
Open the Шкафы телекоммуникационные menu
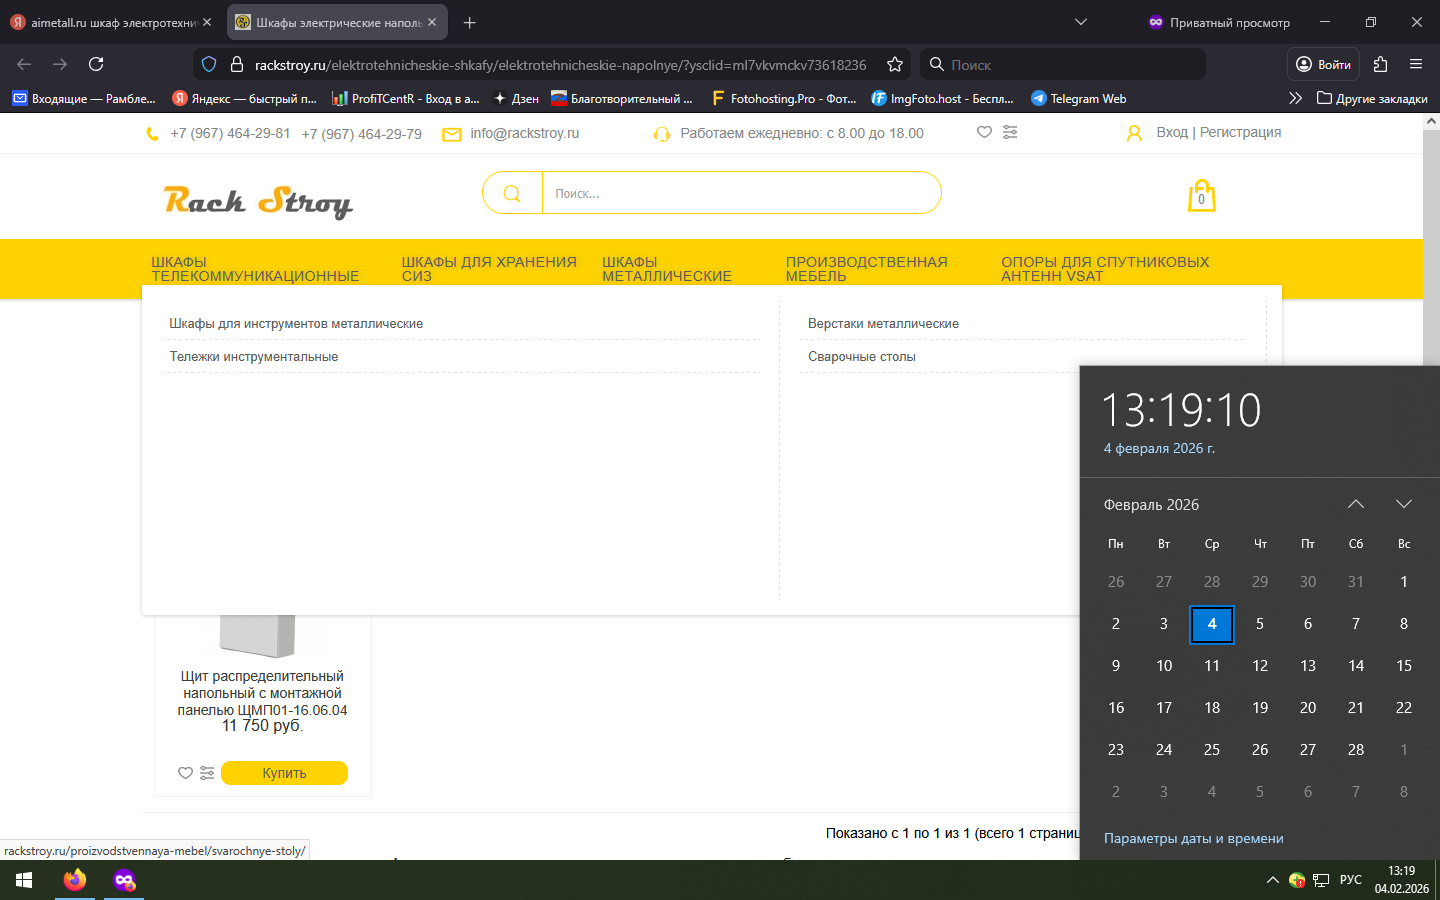click(255, 269)
